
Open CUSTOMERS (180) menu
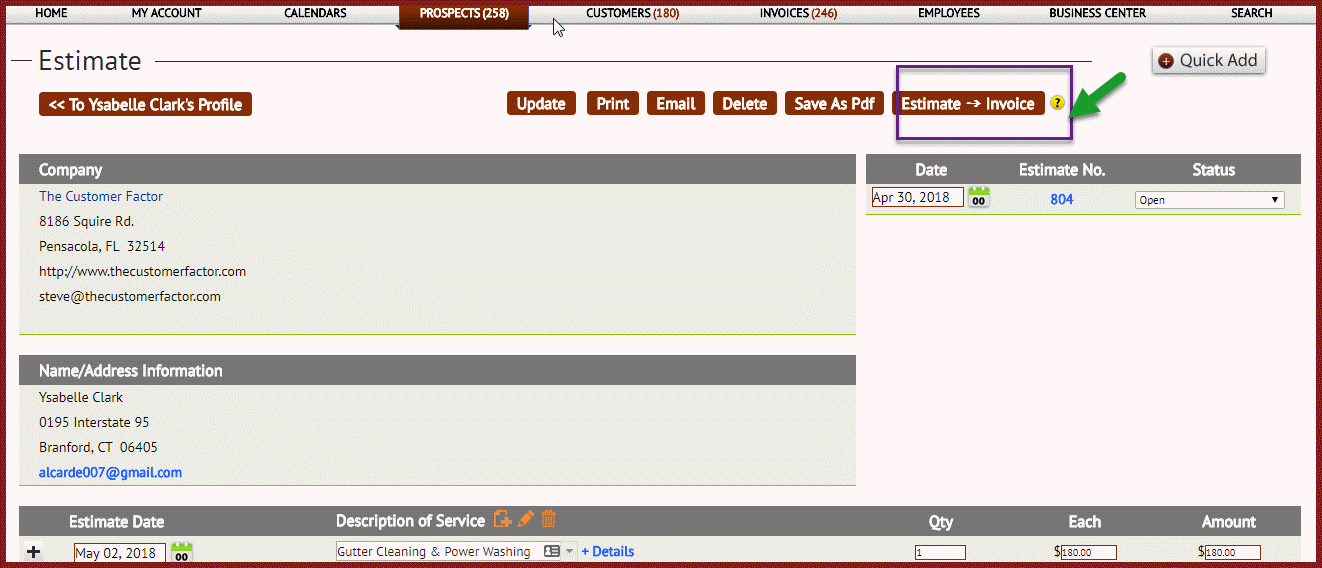point(633,13)
